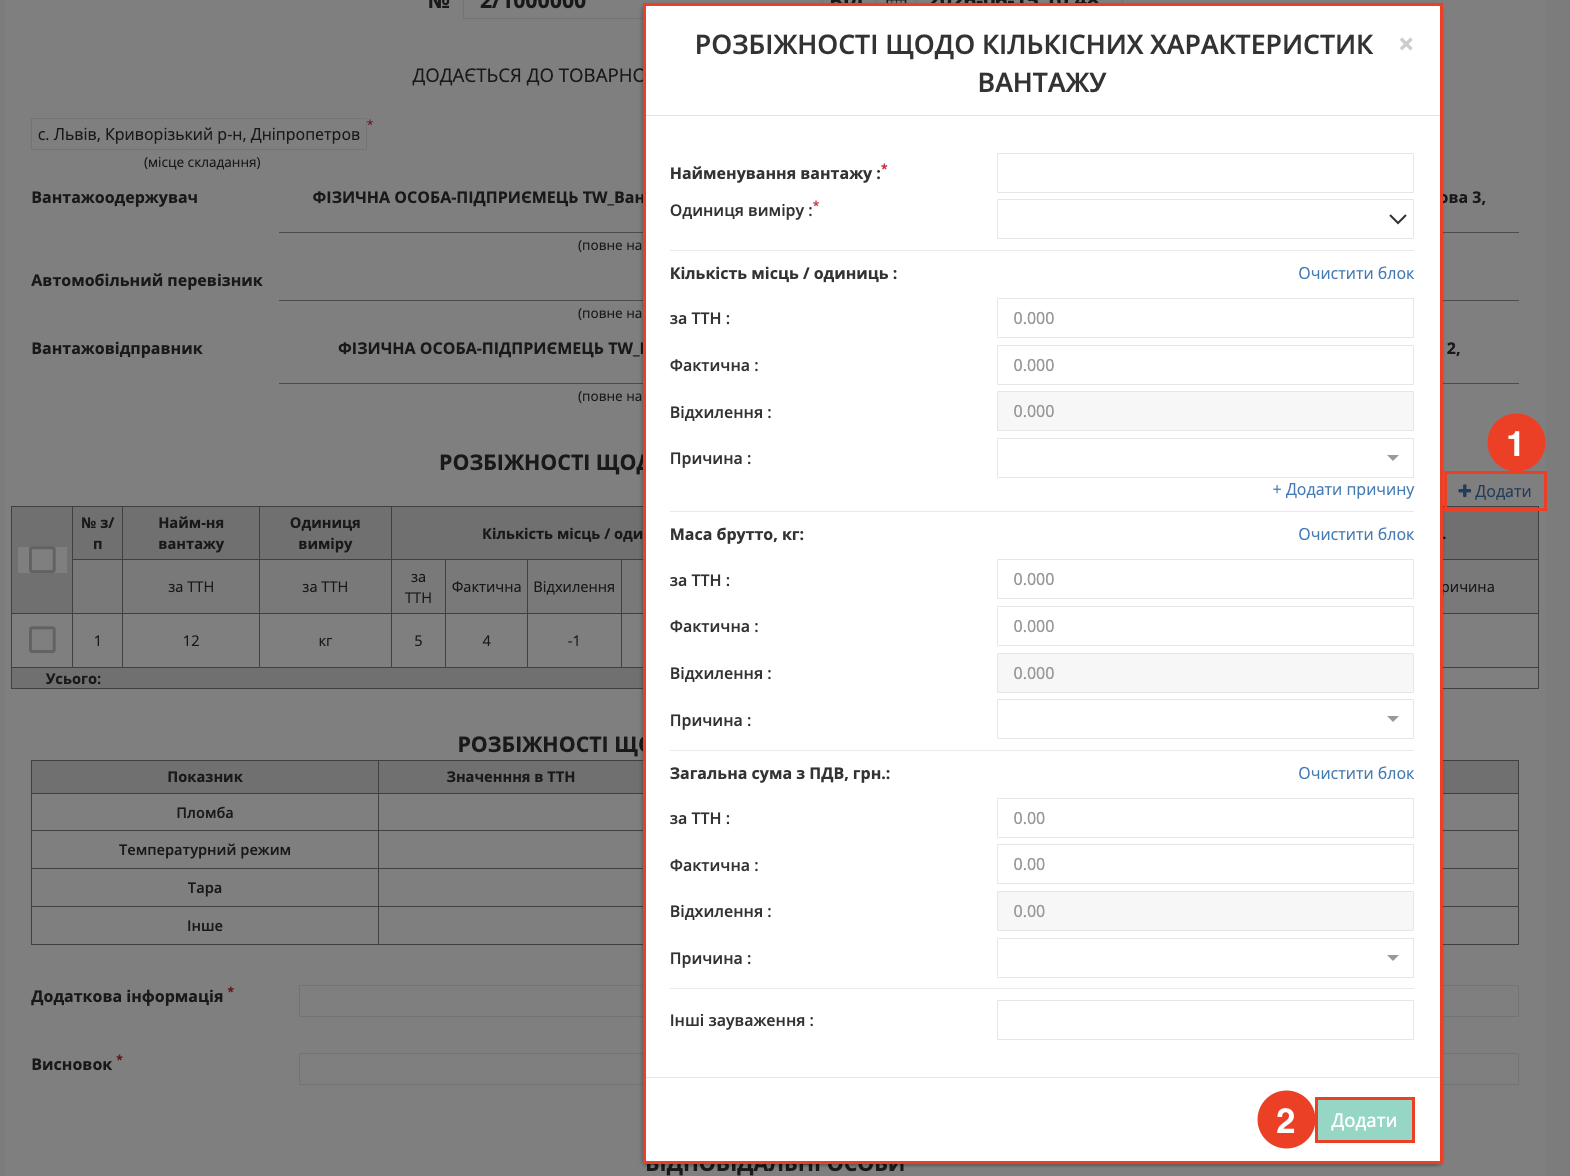Clear the Кількість місць block
The height and width of the screenshot is (1176, 1570).
(1356, 273)
